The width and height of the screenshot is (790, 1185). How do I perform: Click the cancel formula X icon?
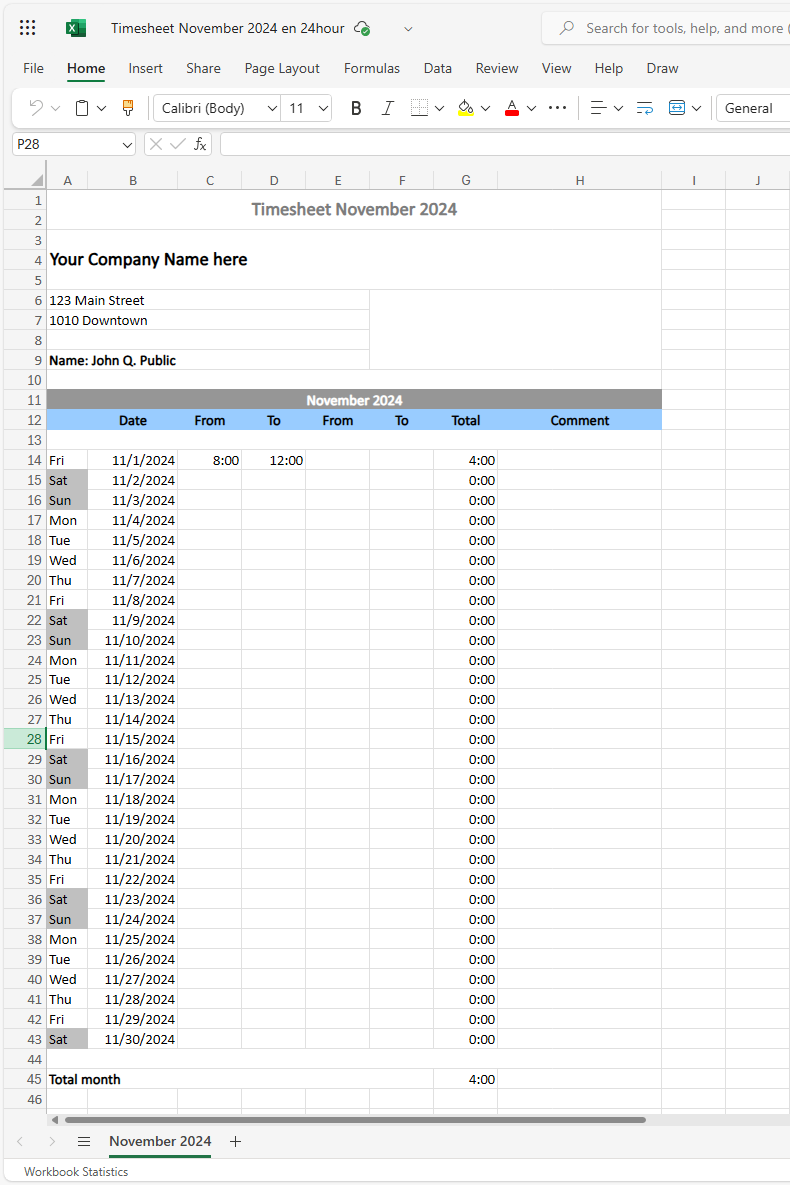[156, 144]
